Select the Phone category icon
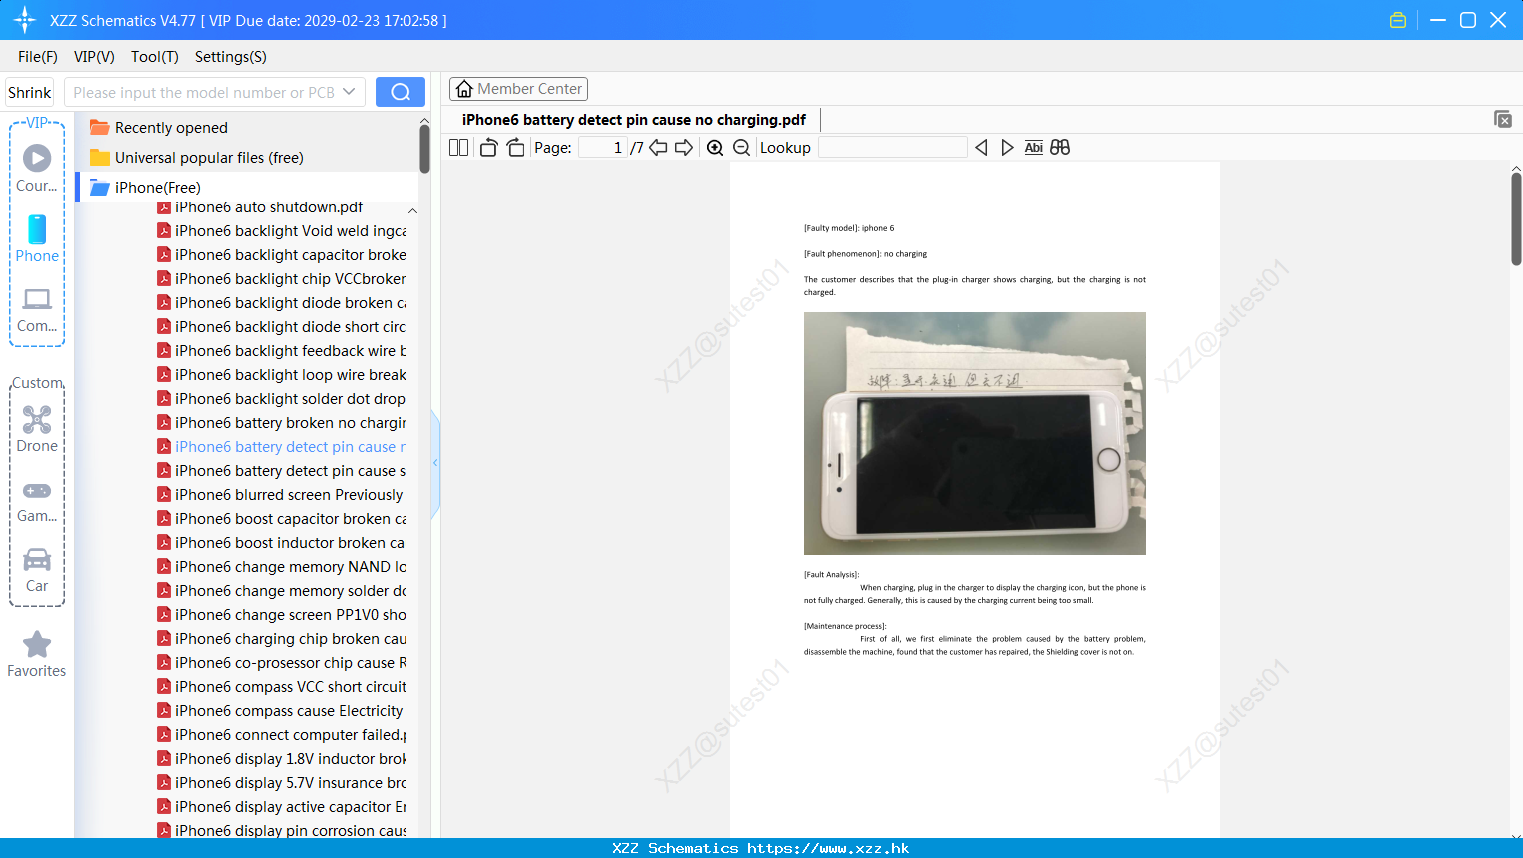The height and width of the screenshot is (858, 1523). coord(37,238)
